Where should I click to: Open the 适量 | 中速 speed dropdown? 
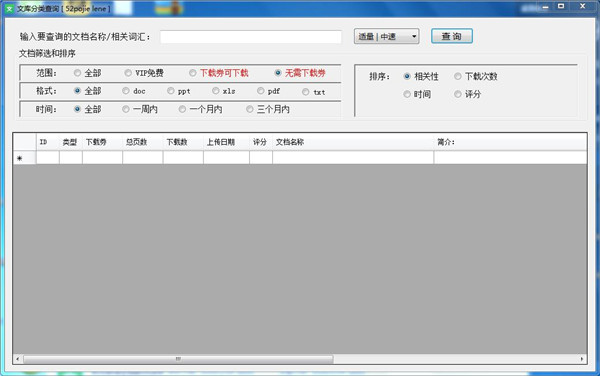(x=386, y=37)
